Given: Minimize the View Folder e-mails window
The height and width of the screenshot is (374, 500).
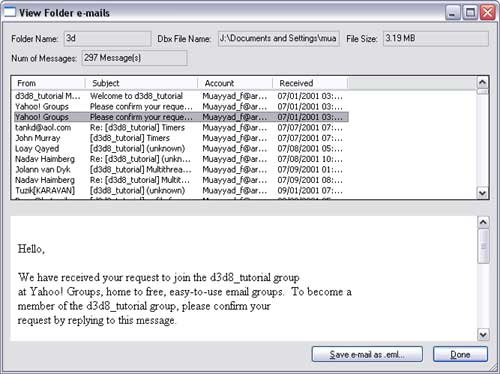Looking at the screenshot, I should tap(453, 13).
